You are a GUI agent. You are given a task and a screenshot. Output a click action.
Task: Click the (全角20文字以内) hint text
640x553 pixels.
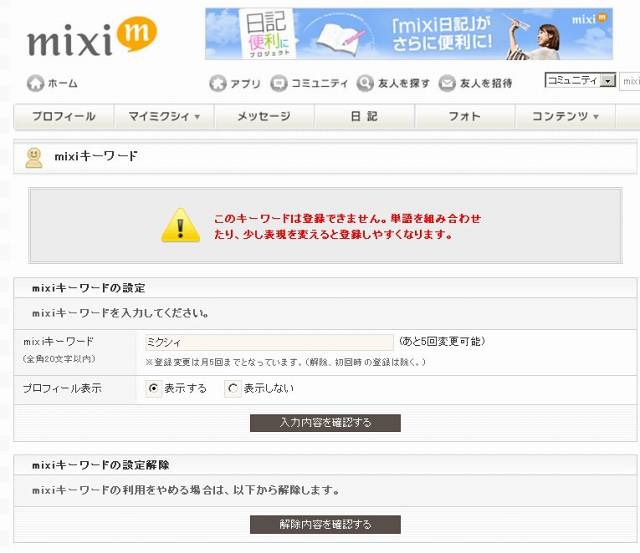59,359
